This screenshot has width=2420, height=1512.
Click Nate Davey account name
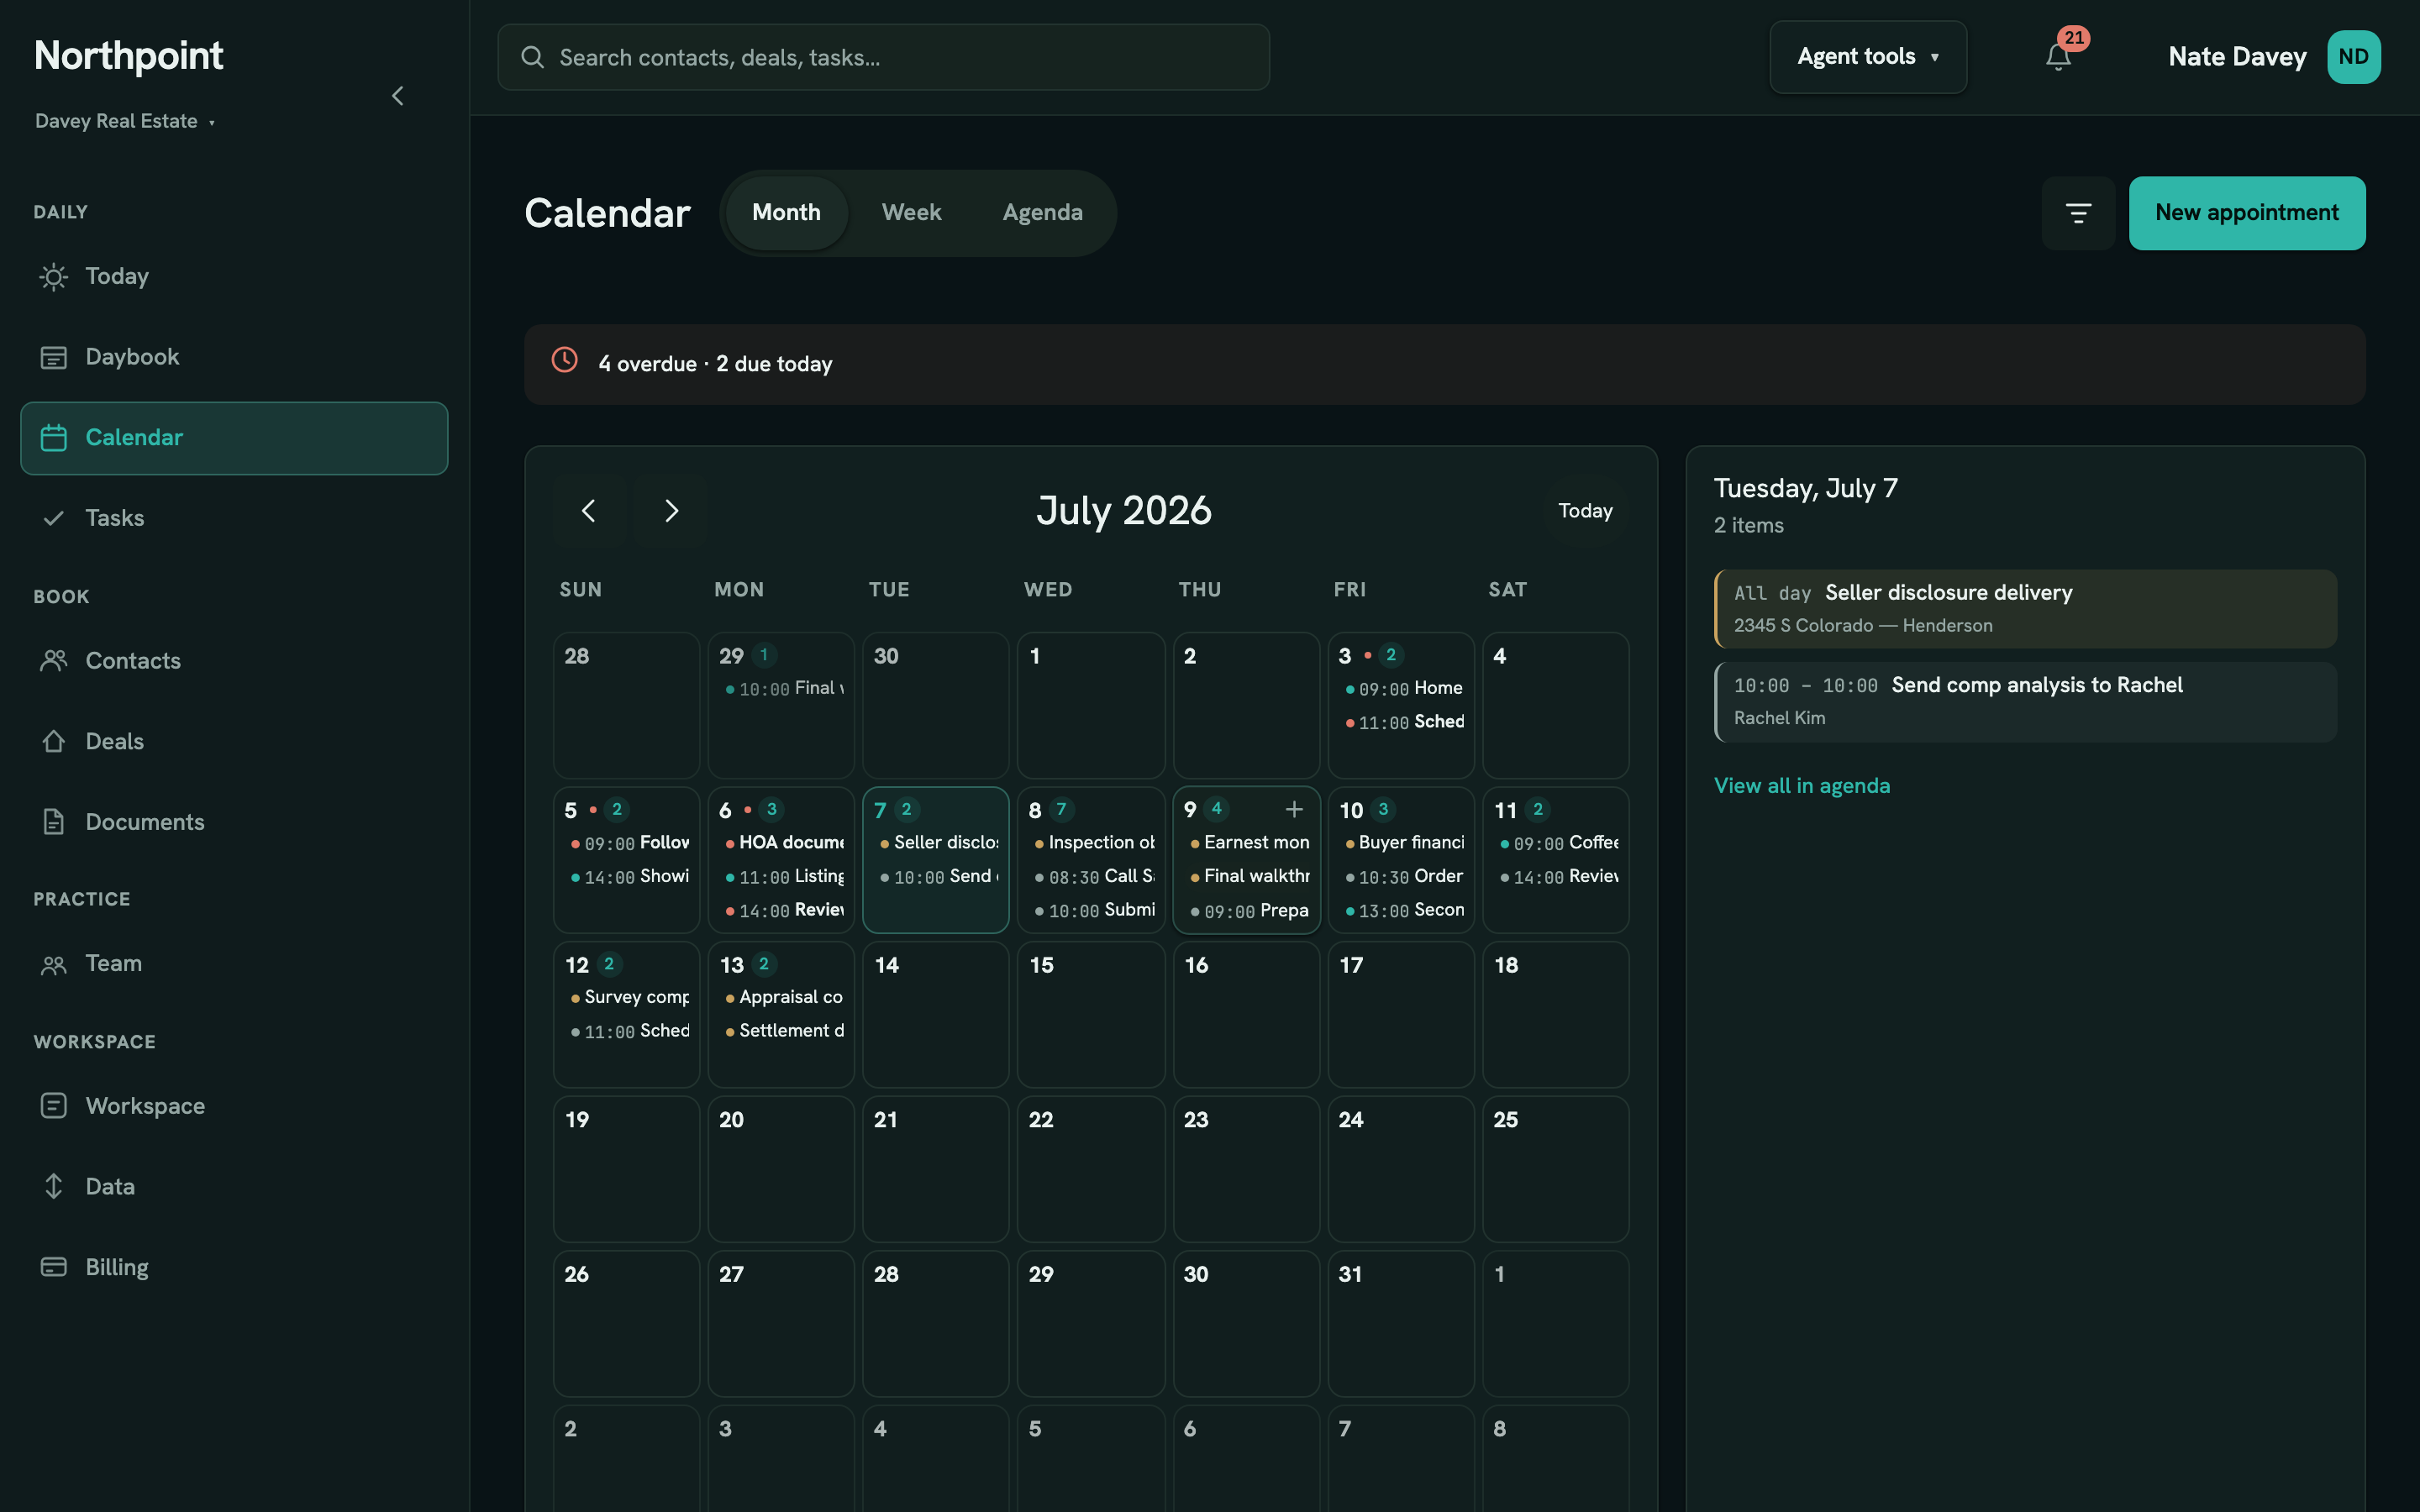(x=2237, y=57)
